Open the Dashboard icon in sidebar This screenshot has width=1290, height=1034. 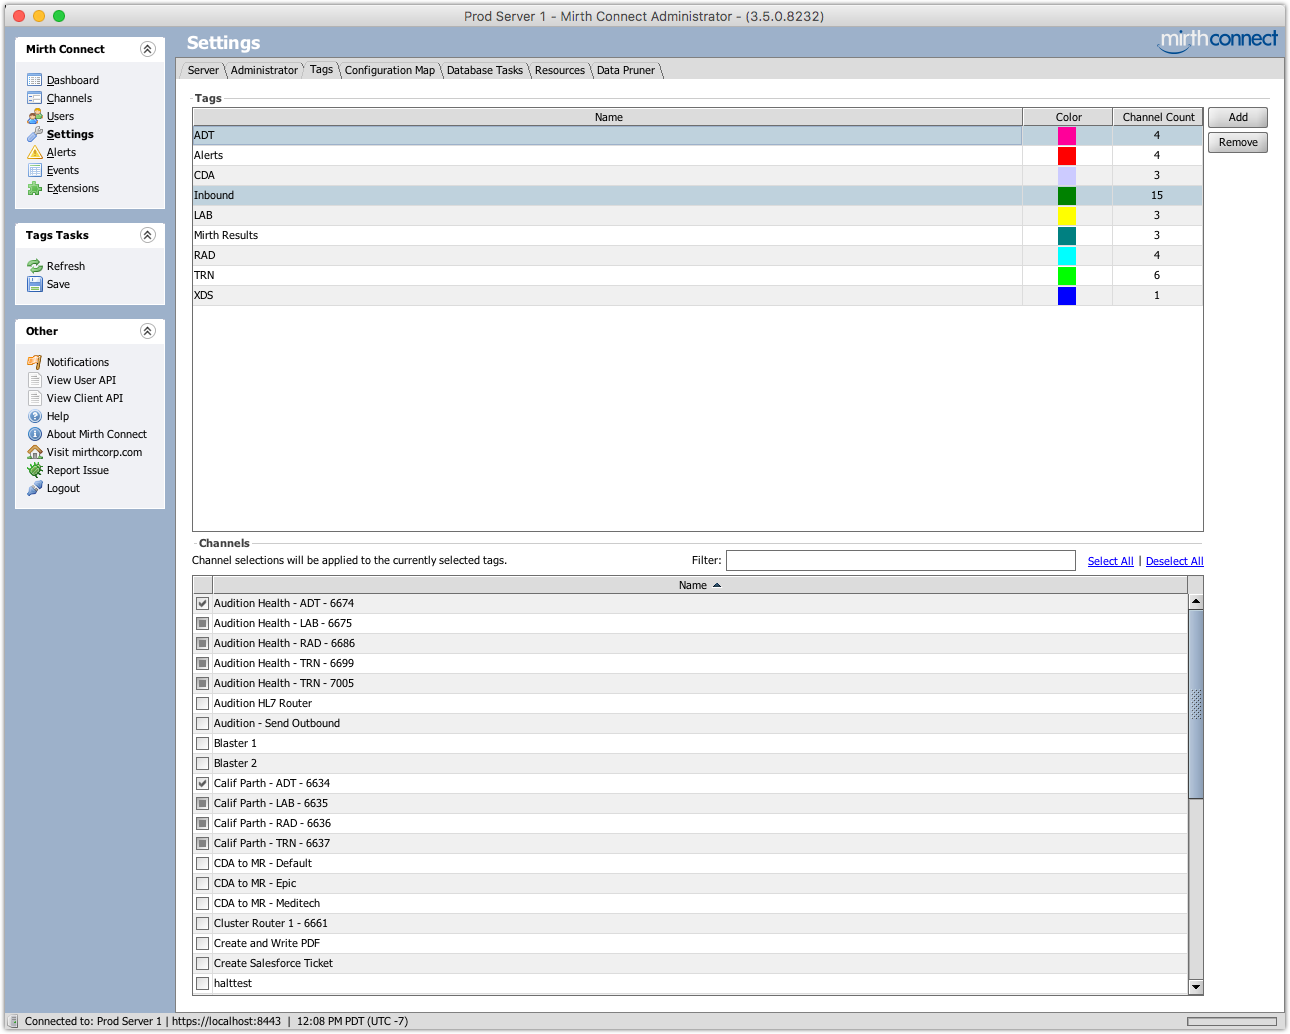point(35,80)
